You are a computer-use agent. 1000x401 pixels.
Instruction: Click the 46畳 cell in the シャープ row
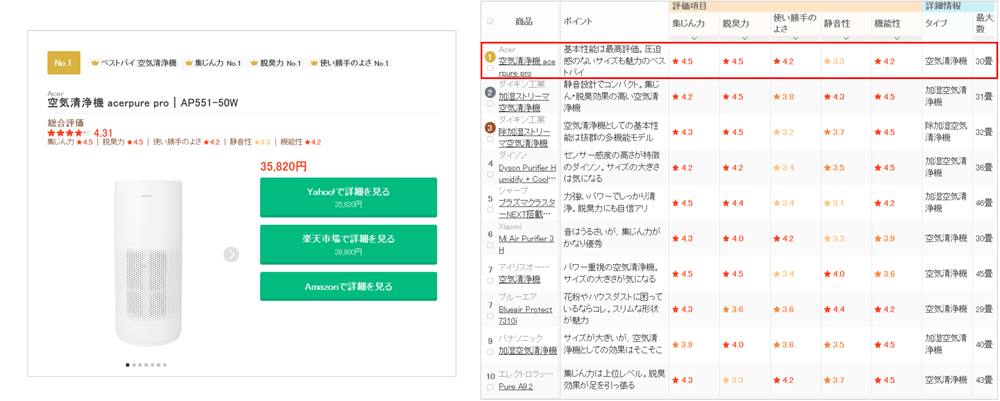[x=984, y=203]
